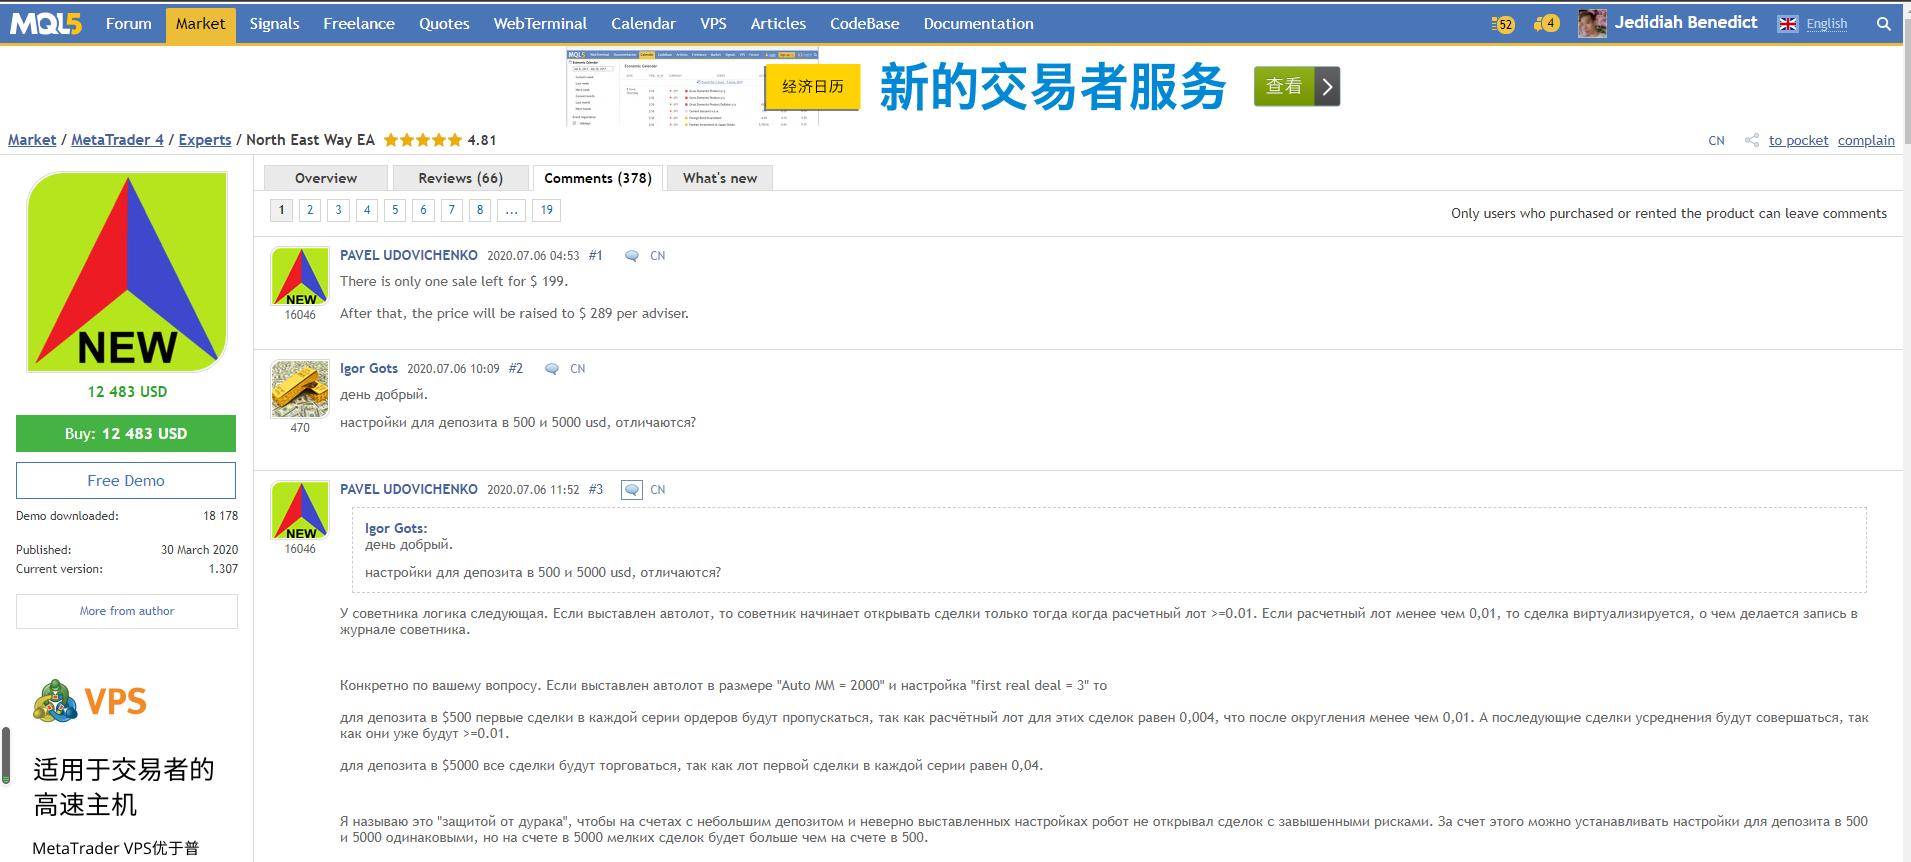Screen dimensions: 1911x862
Task: Click the MetaTrader 4 breadcrumb link
Action: pos(117,140)
